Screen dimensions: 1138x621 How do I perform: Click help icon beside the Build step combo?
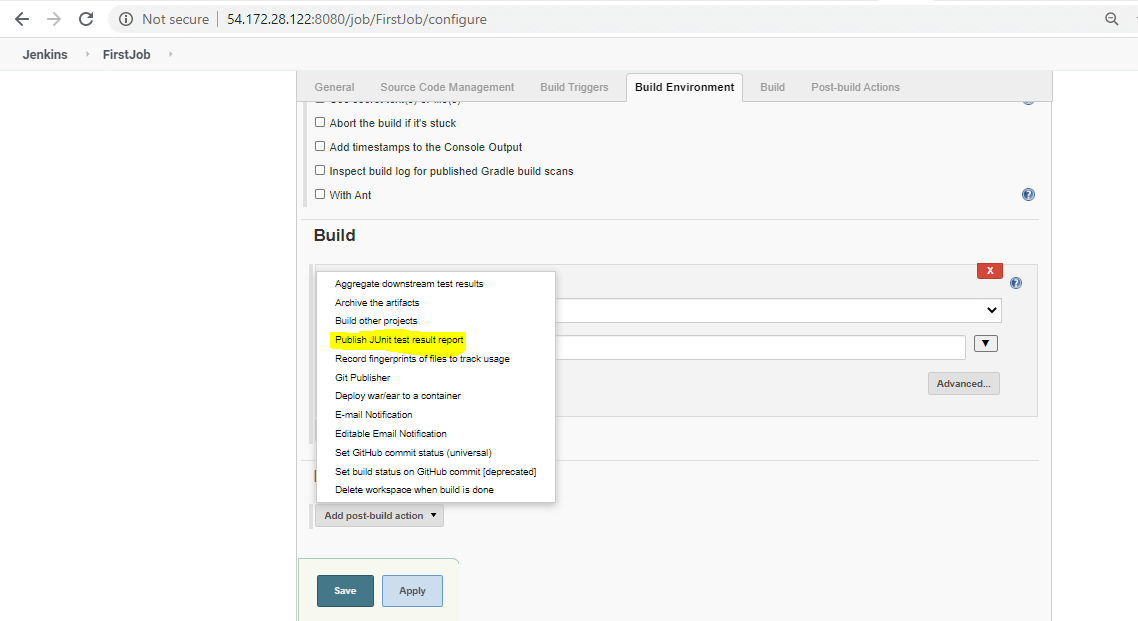click(1015, 283)
